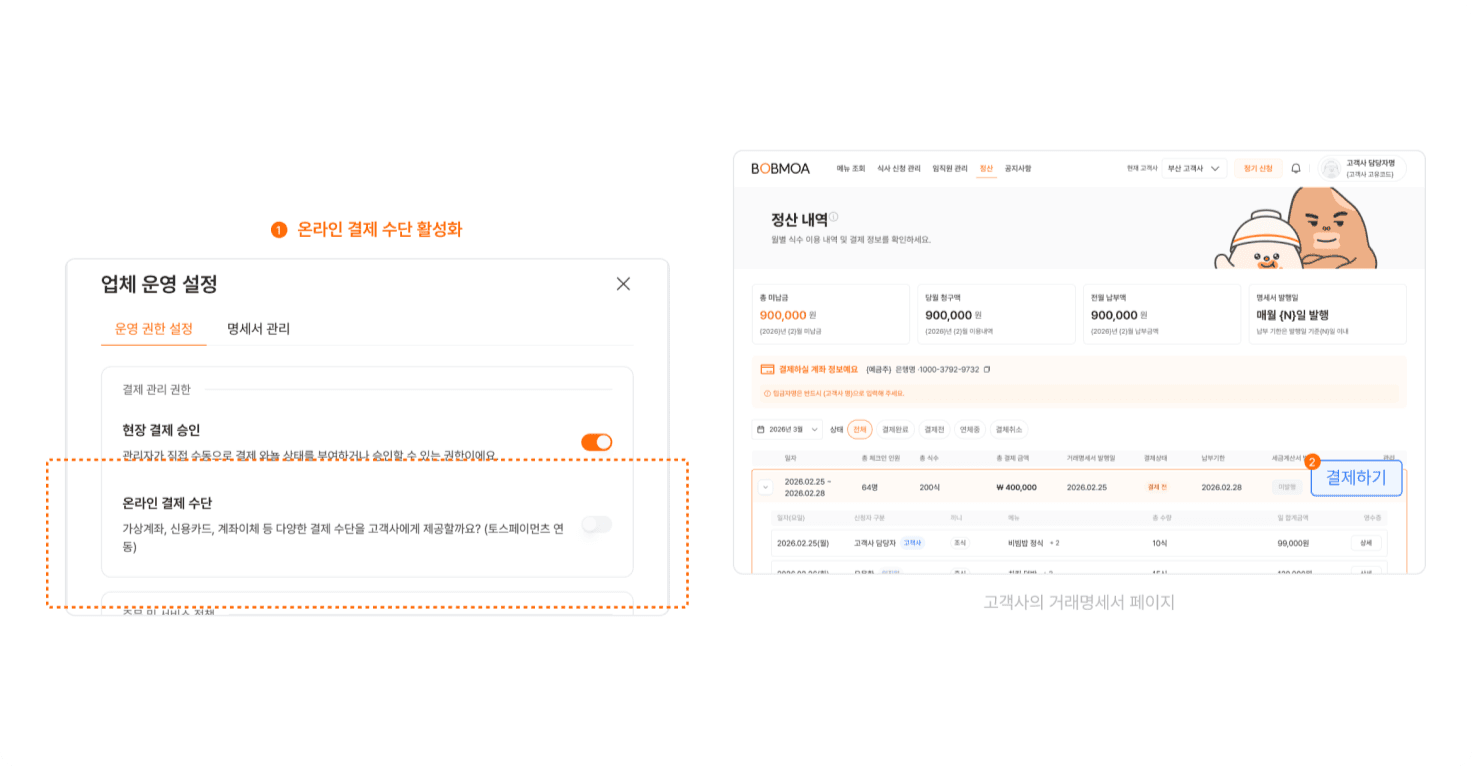This screenshot has width=1472, height=768.
Task: Filter by 전체 status chip
Action: point(860,429)
